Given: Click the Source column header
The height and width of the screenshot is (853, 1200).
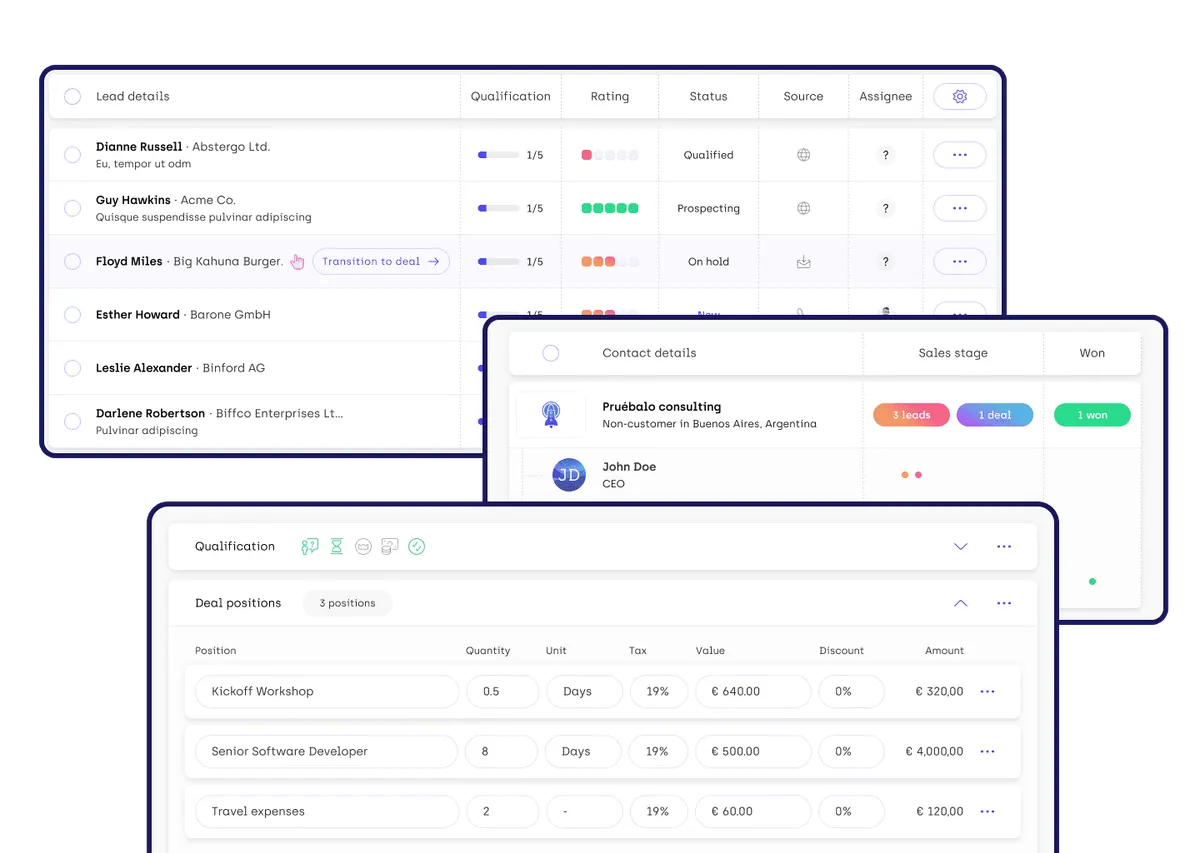Looking at the screenshot, I should [803, 97].
